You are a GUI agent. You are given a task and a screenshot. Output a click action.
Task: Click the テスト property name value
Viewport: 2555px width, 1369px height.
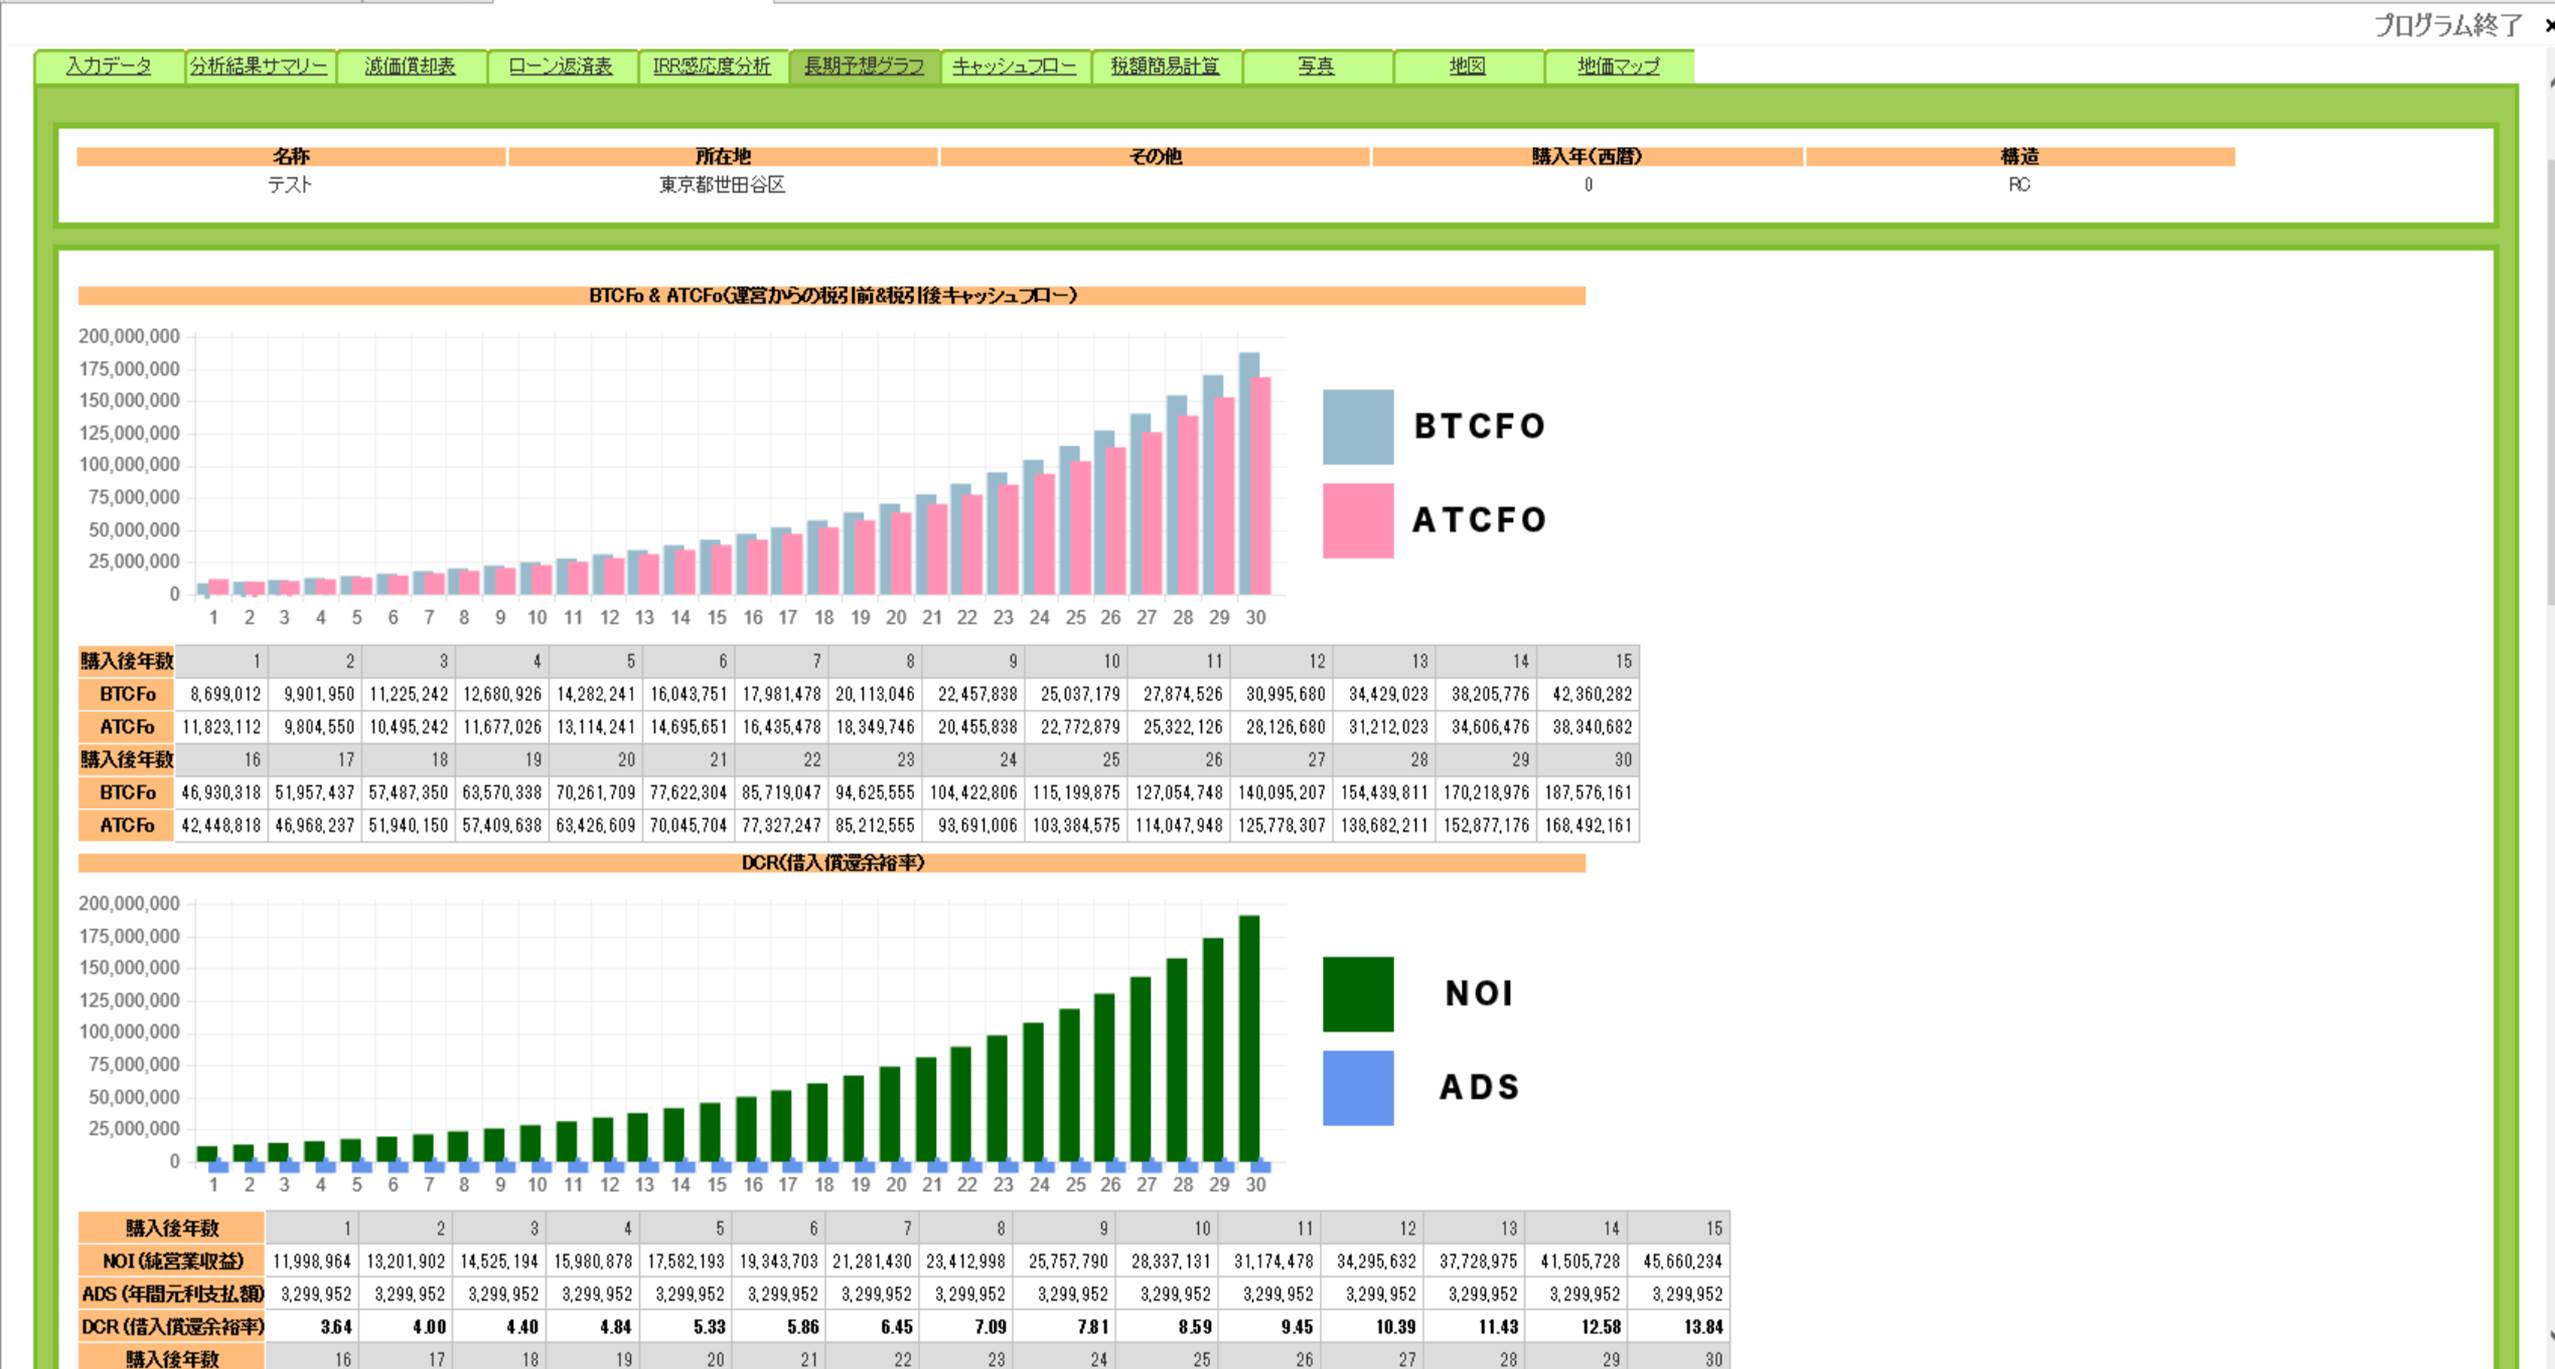coord(290,185)
